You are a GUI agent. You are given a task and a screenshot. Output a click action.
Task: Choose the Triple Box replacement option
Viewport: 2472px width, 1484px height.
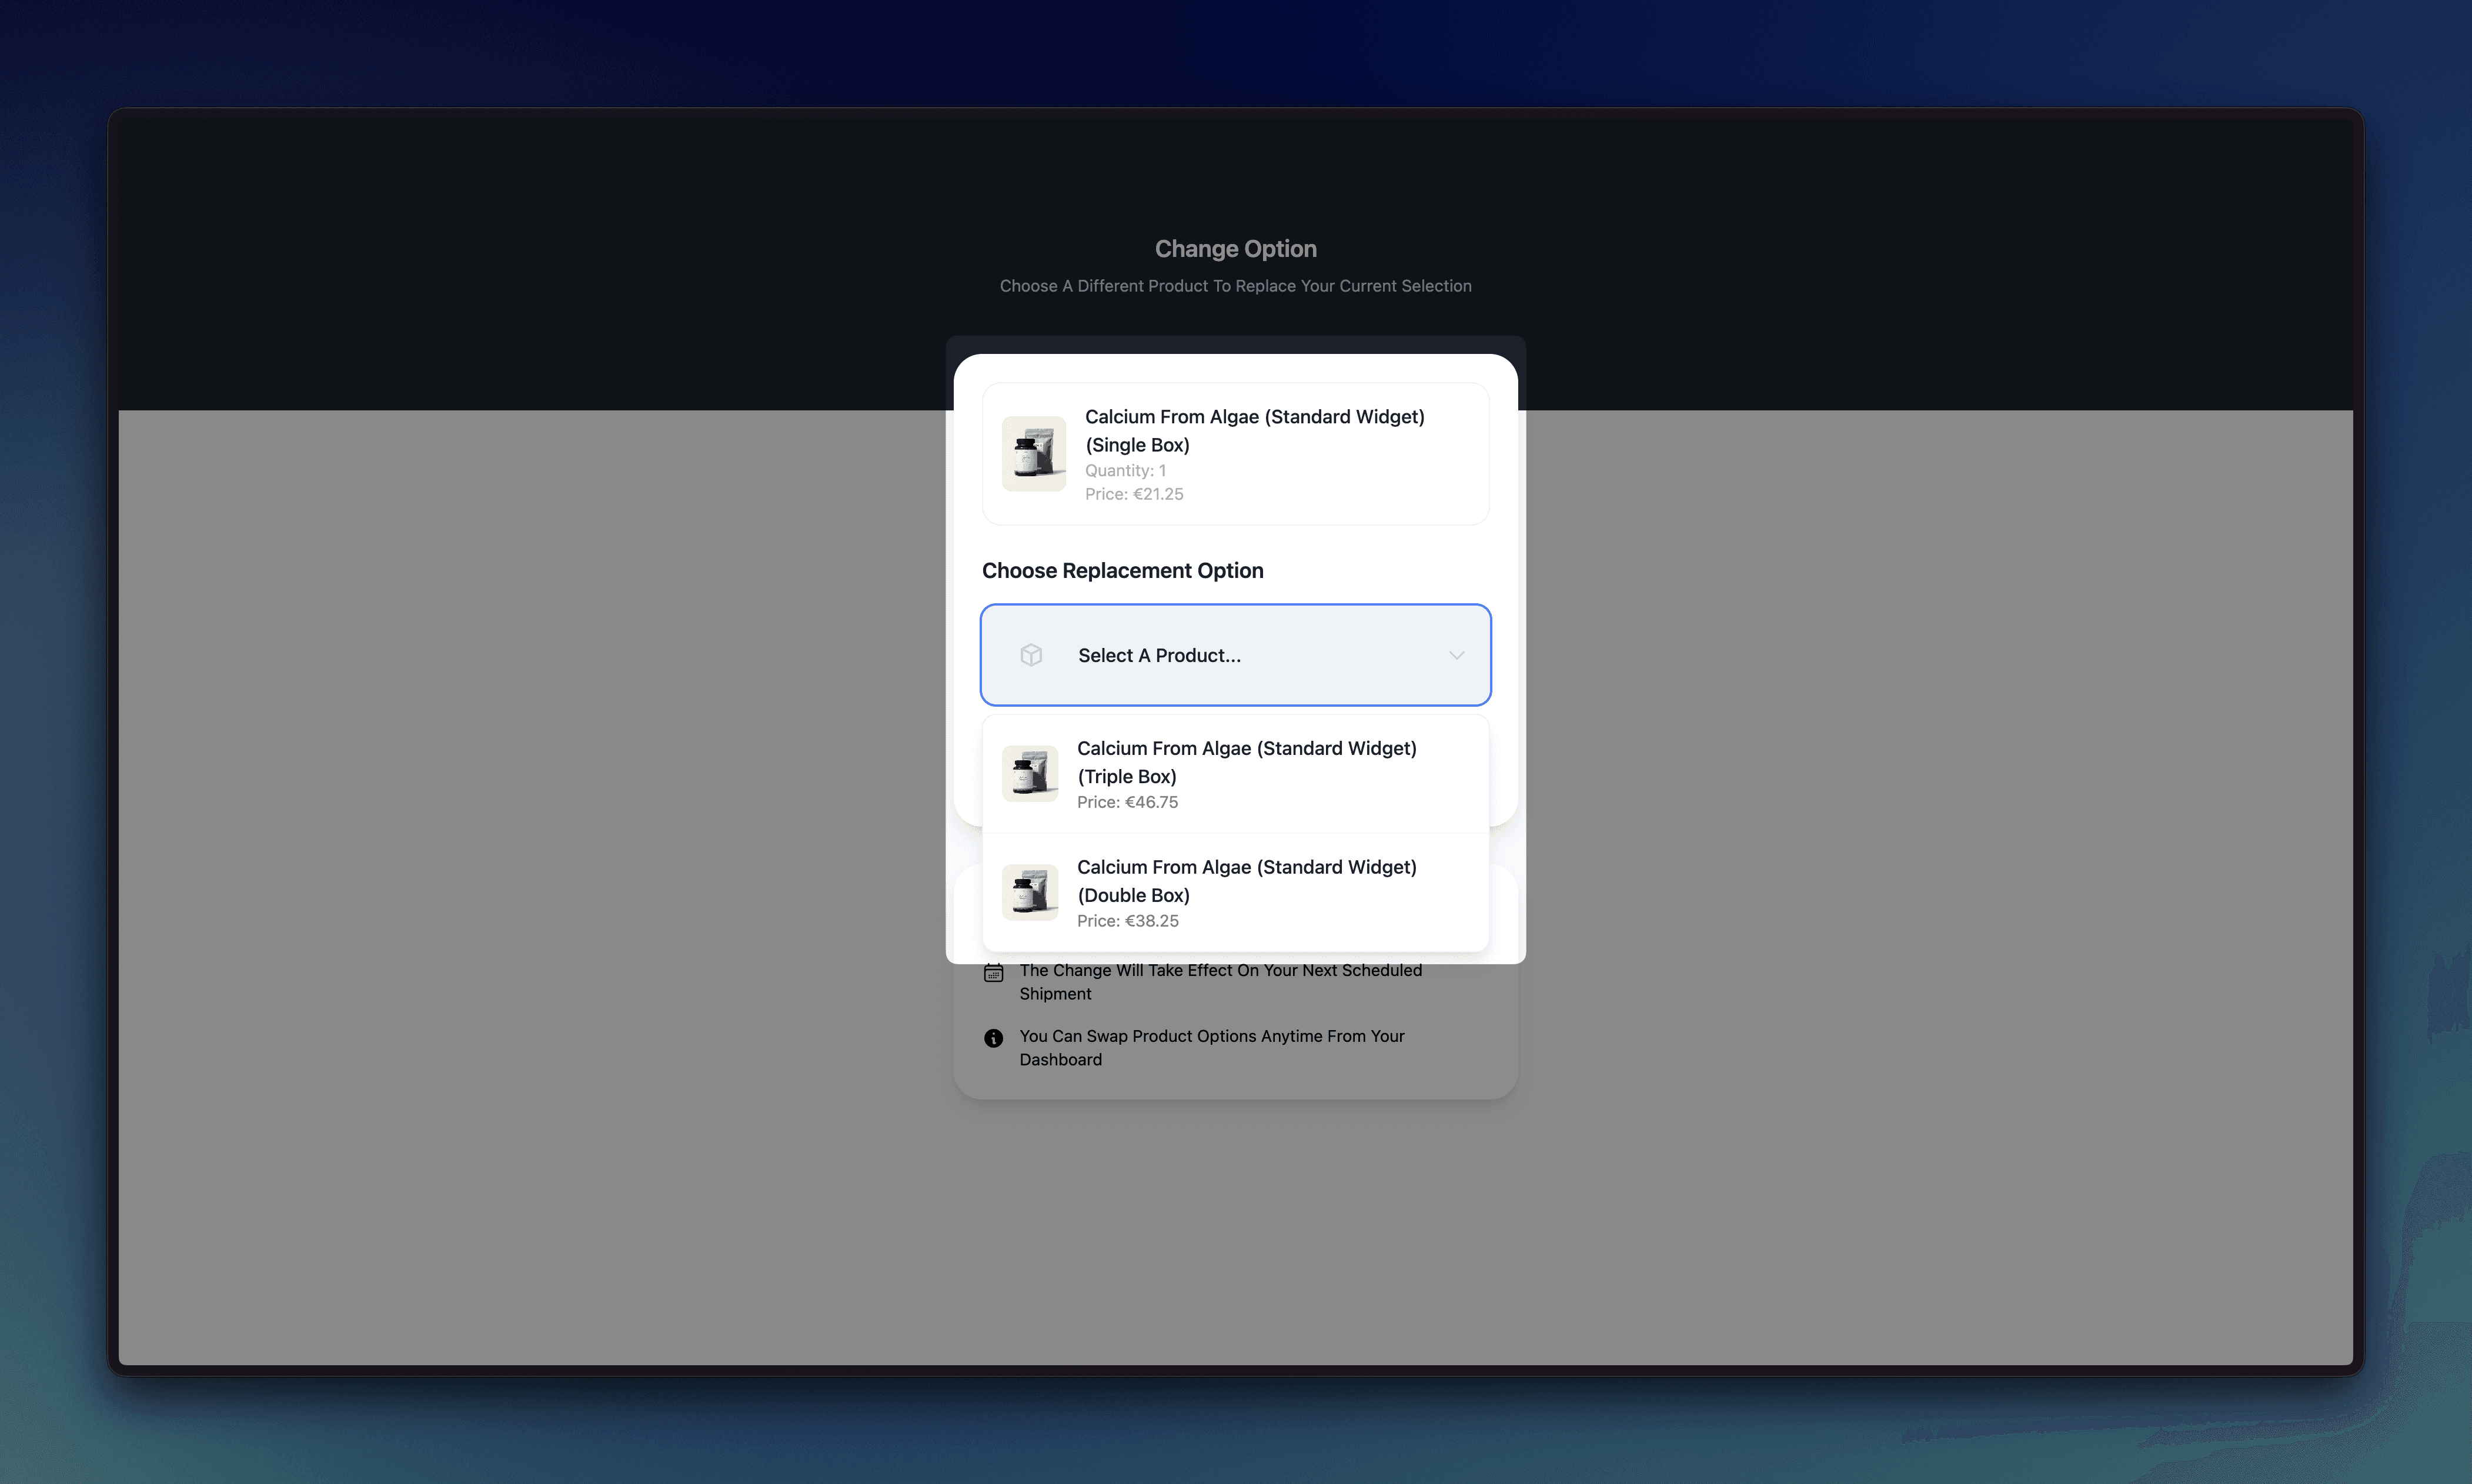(1245, 762)
